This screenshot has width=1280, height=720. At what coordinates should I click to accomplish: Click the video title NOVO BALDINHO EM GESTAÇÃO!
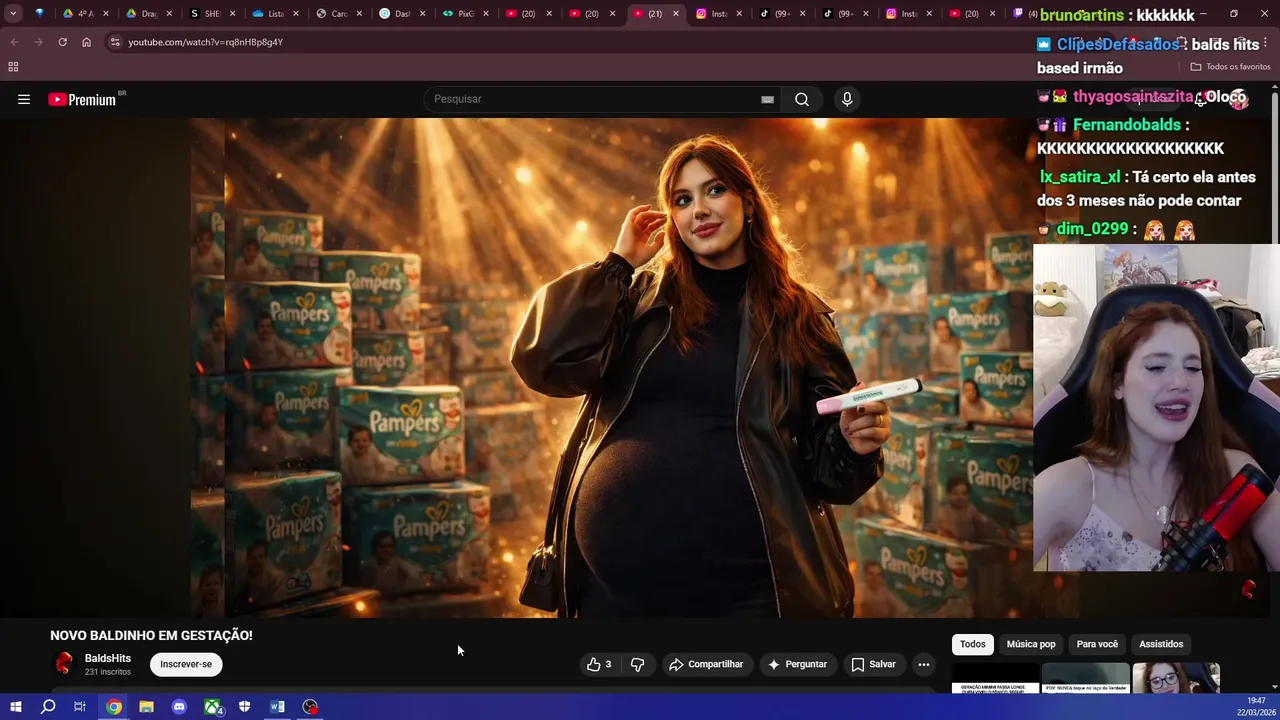[x=151, y=635]
